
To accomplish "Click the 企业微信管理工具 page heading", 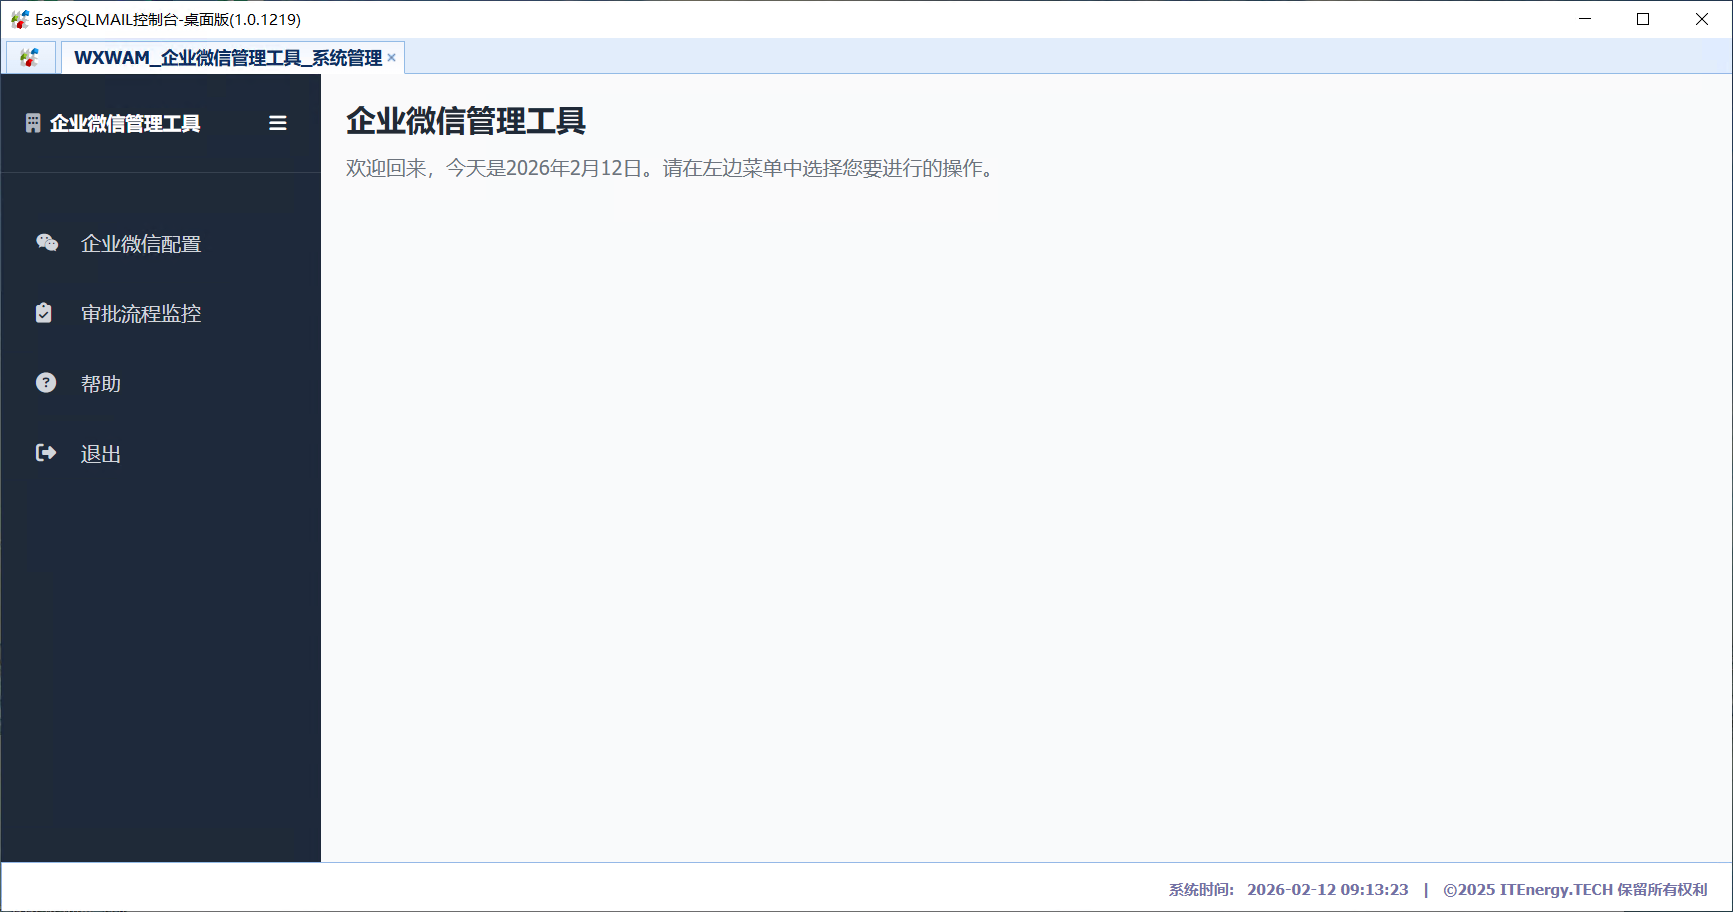I will [x=466, y=121].
